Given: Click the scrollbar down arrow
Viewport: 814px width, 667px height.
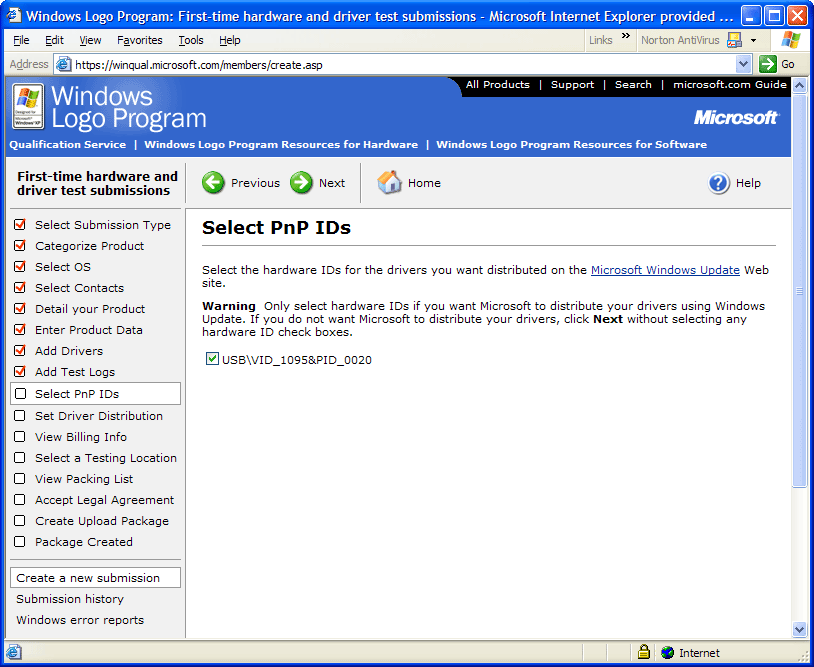Looking at the screenshot, I should point(799,630).
